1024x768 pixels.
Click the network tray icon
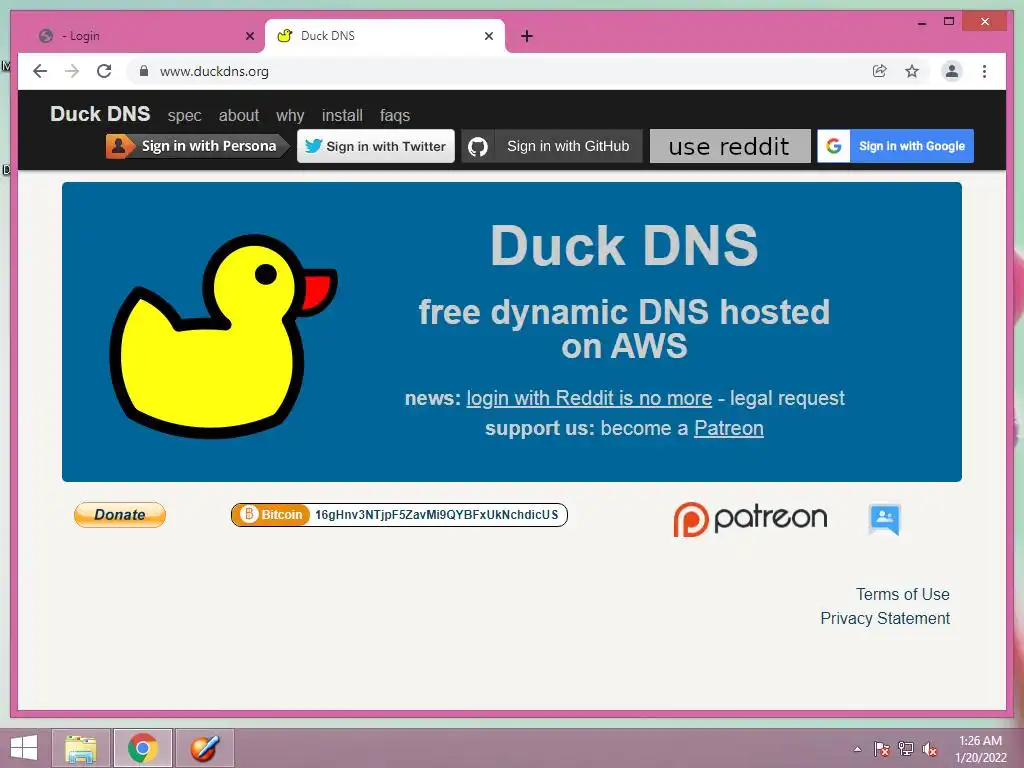906,749
